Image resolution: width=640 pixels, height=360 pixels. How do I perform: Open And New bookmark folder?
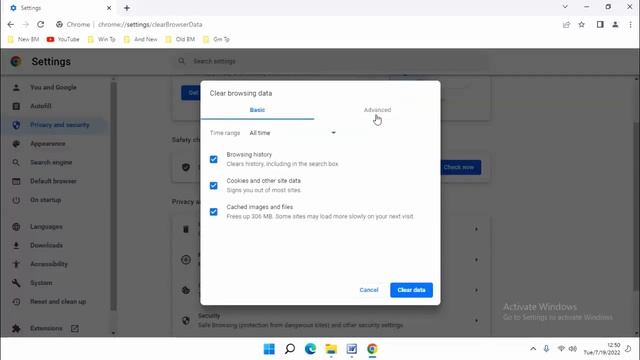point(140,39)
